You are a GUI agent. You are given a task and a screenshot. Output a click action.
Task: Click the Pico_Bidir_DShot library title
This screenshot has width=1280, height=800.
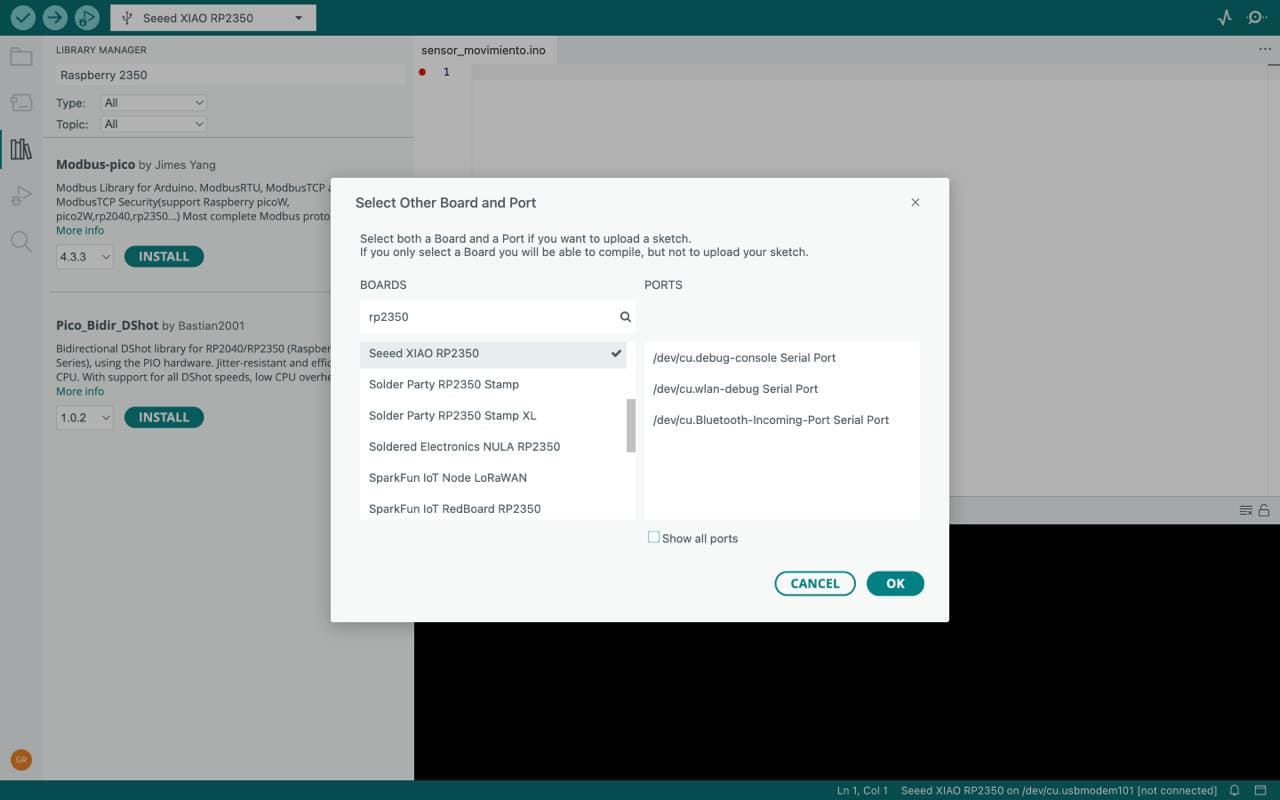pyautogui.click(x=107, y=325)
